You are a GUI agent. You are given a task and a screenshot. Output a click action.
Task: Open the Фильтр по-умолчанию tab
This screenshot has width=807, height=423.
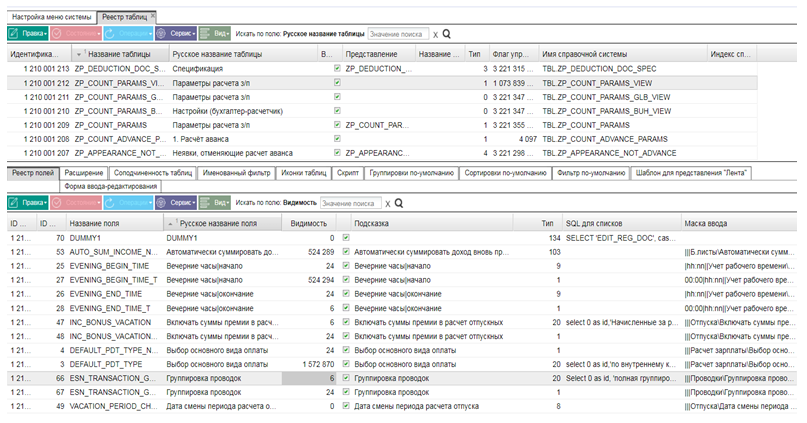591,173
